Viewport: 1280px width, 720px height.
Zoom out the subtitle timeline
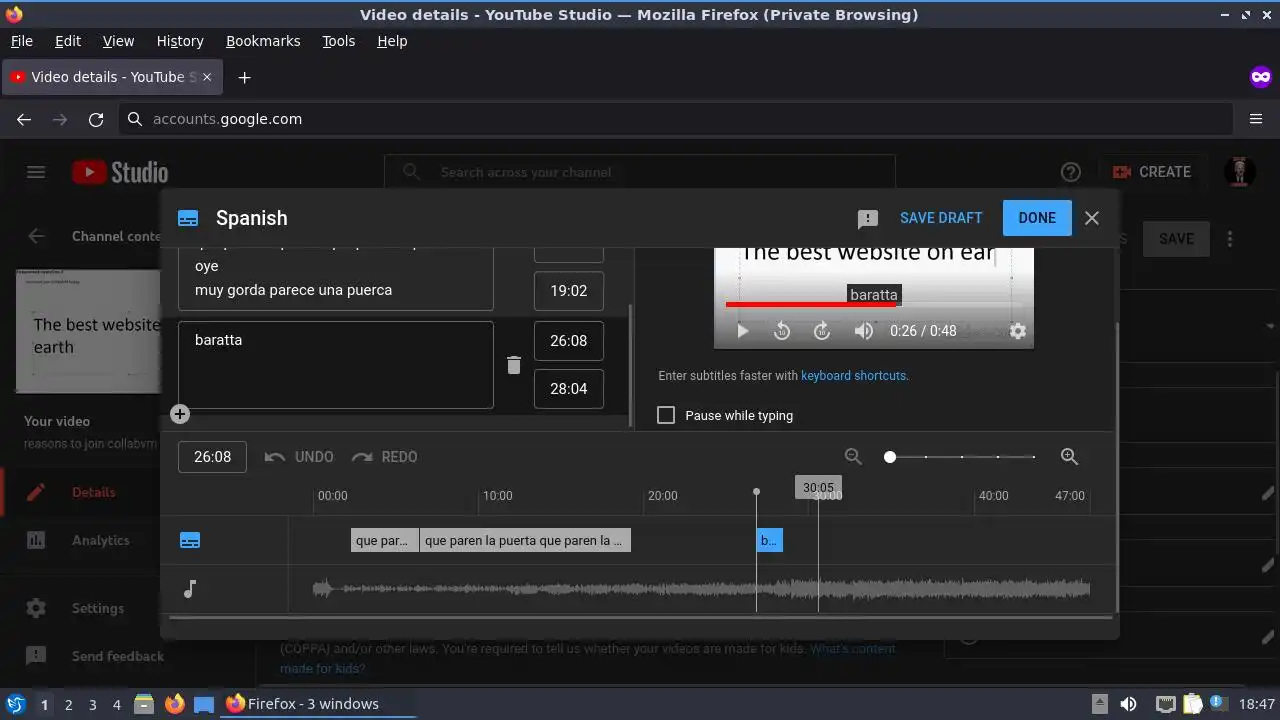853,457
